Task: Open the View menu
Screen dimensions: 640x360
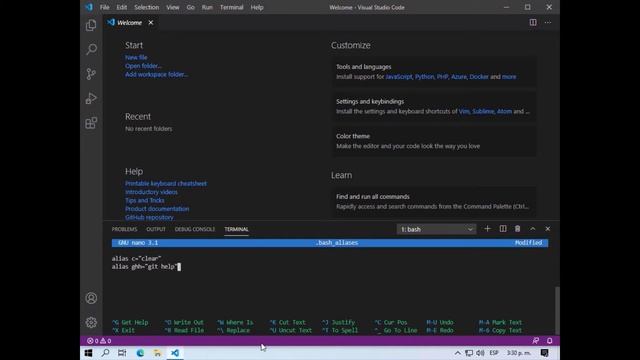Action: click(x=173, y=7)
